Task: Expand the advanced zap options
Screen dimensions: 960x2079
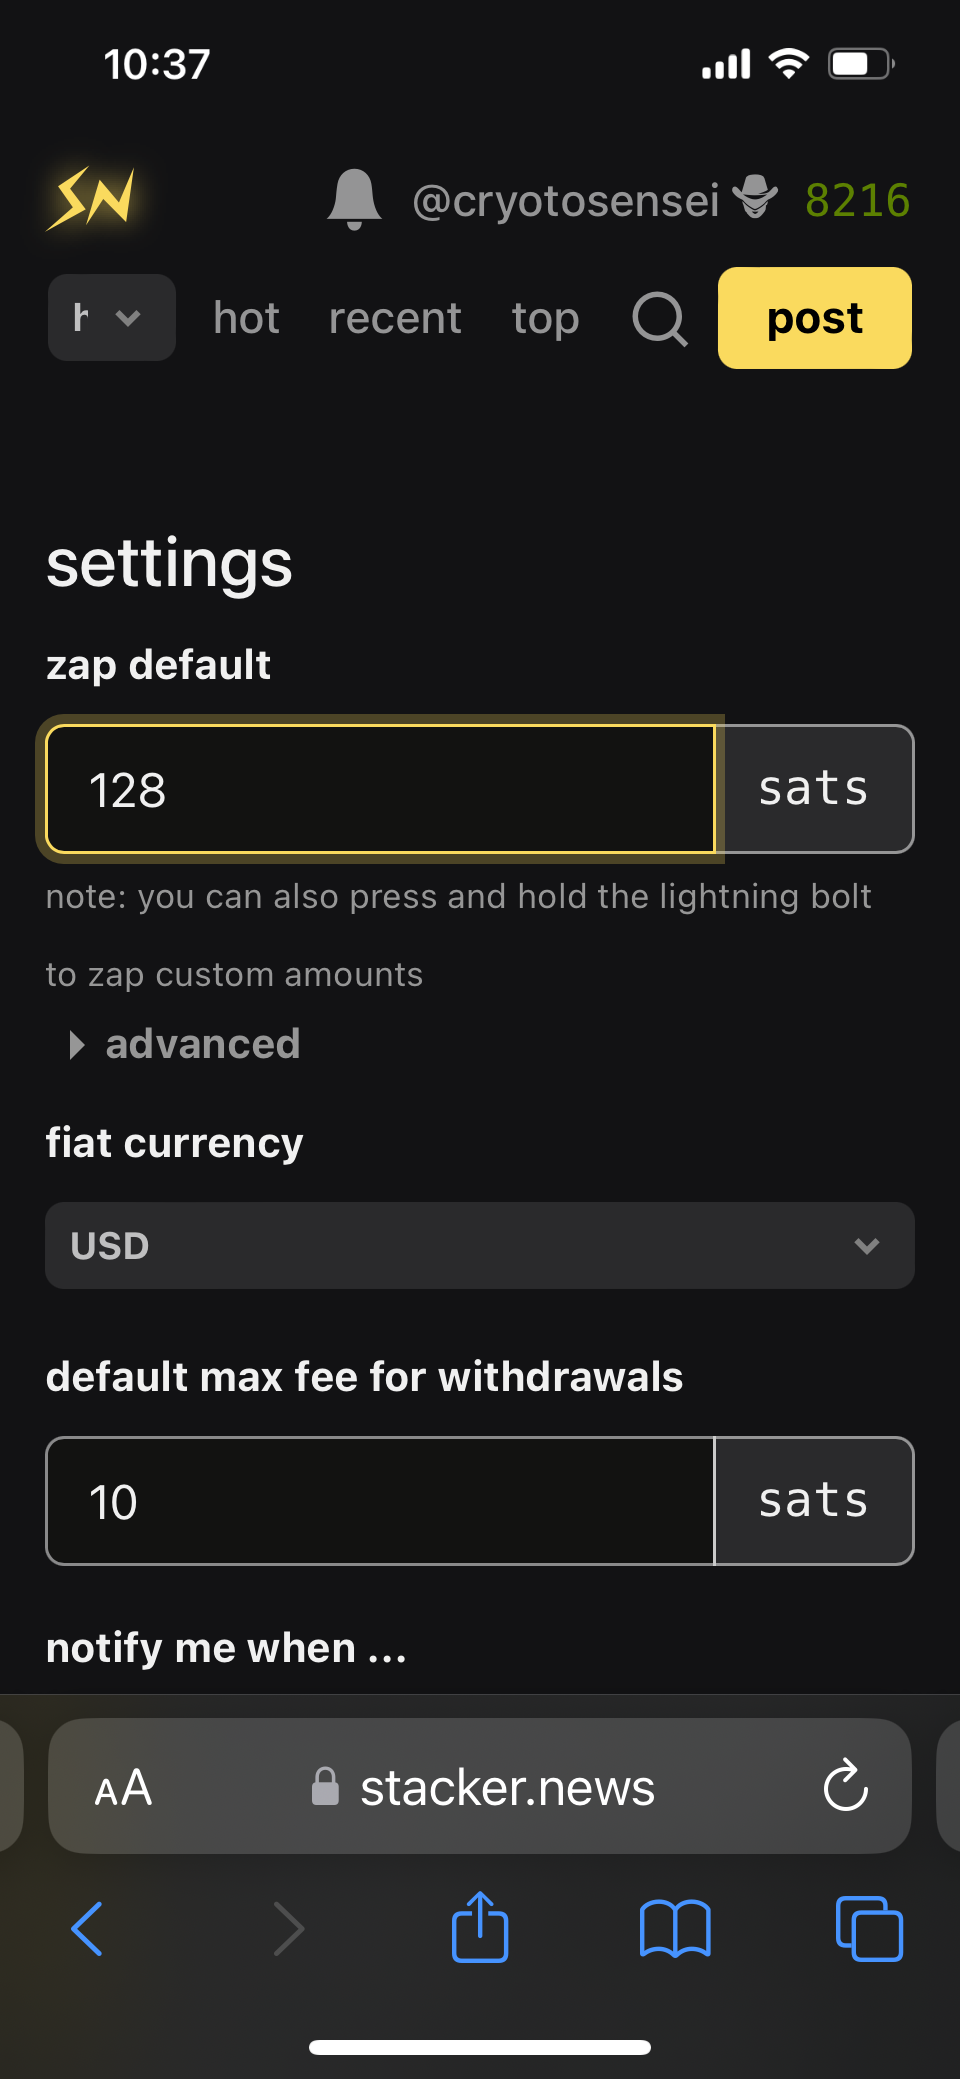Action: [x=185, y=1044]
